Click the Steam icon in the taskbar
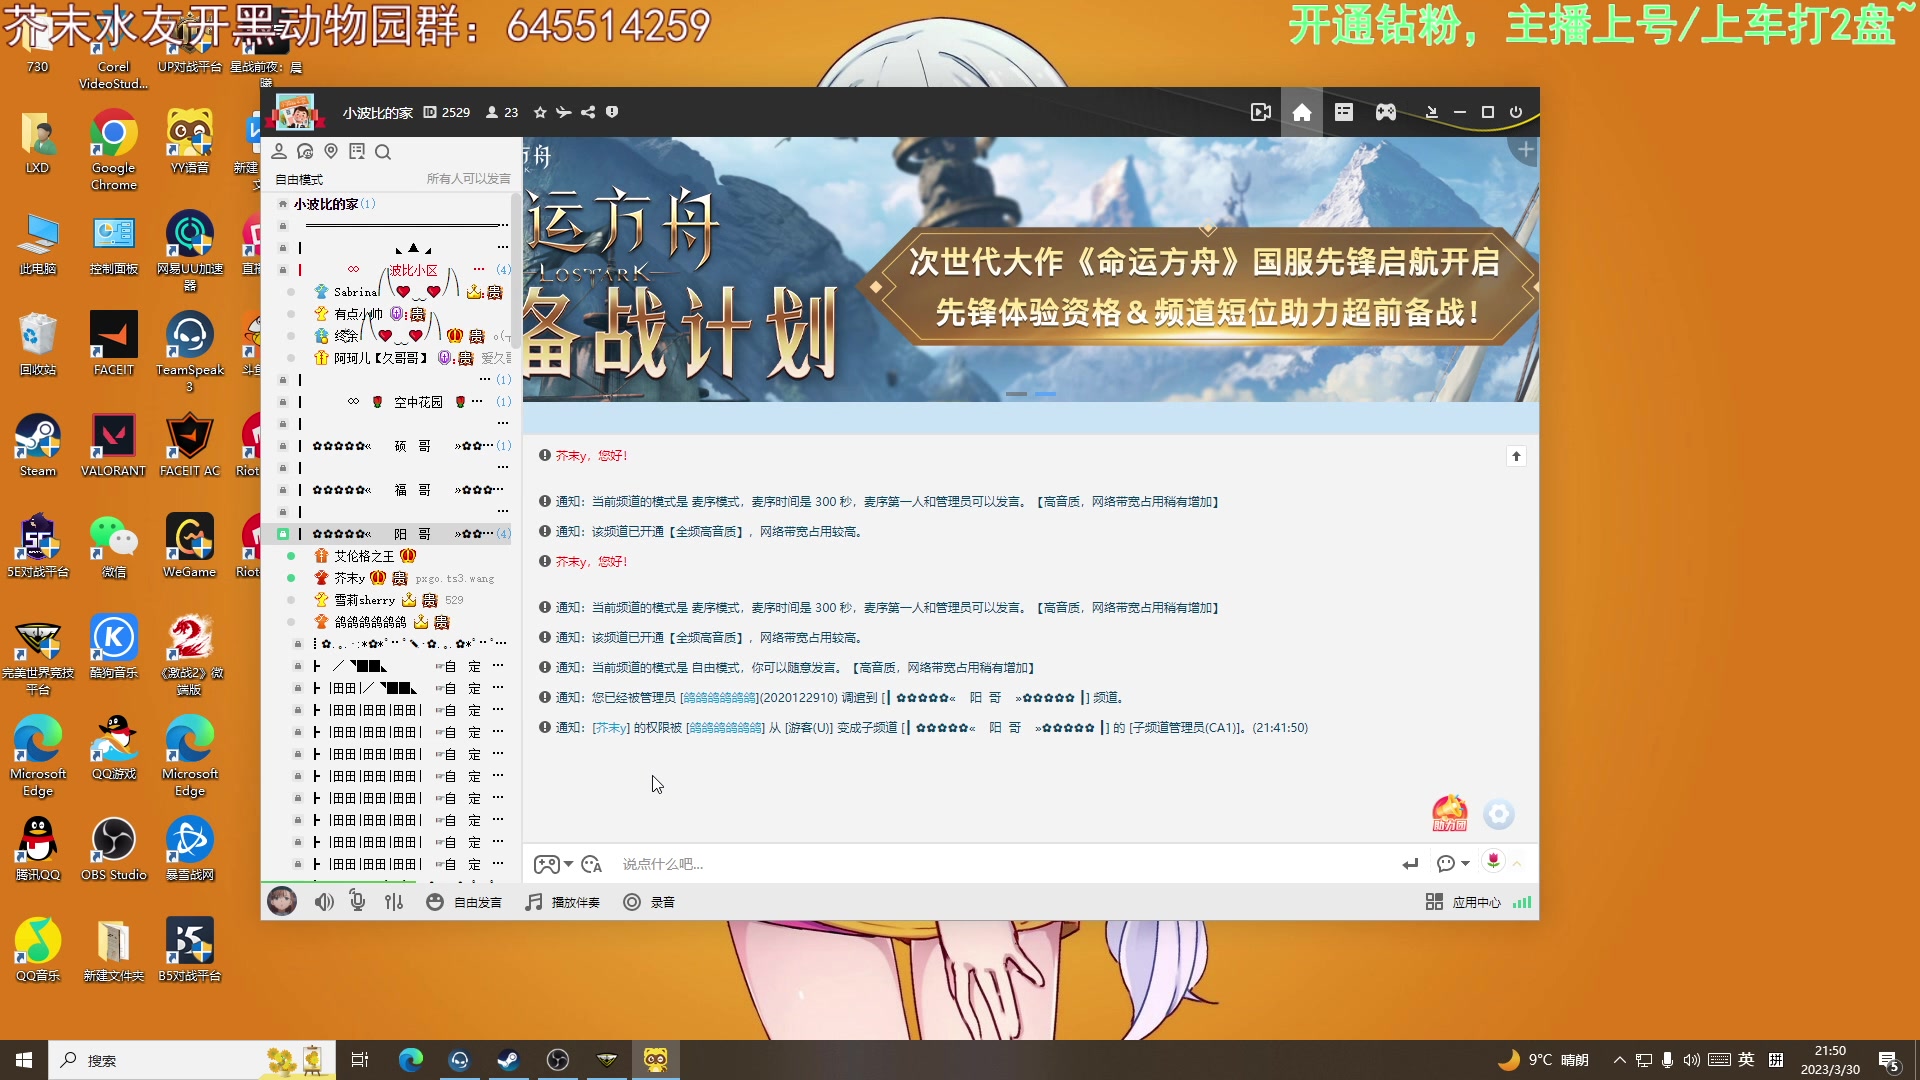The height and width of the screenshot is (1080, 1920). [508, 1060]
